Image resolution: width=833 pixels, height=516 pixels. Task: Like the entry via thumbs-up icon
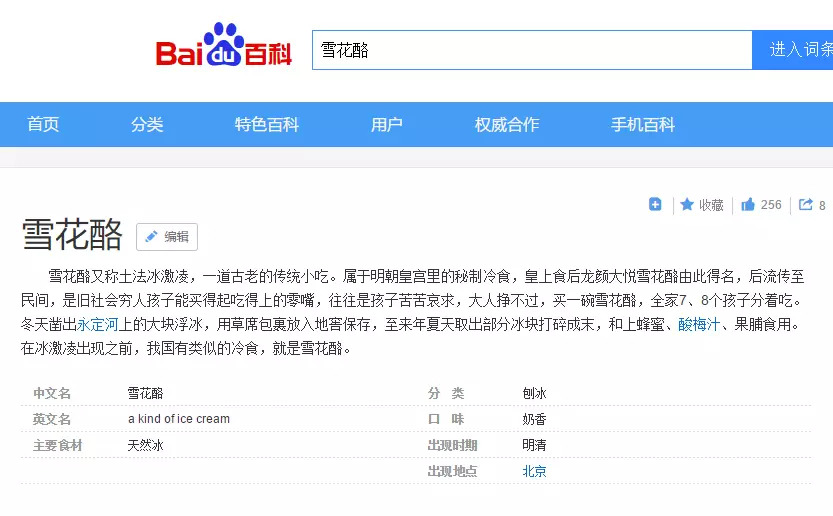(747, 204)
